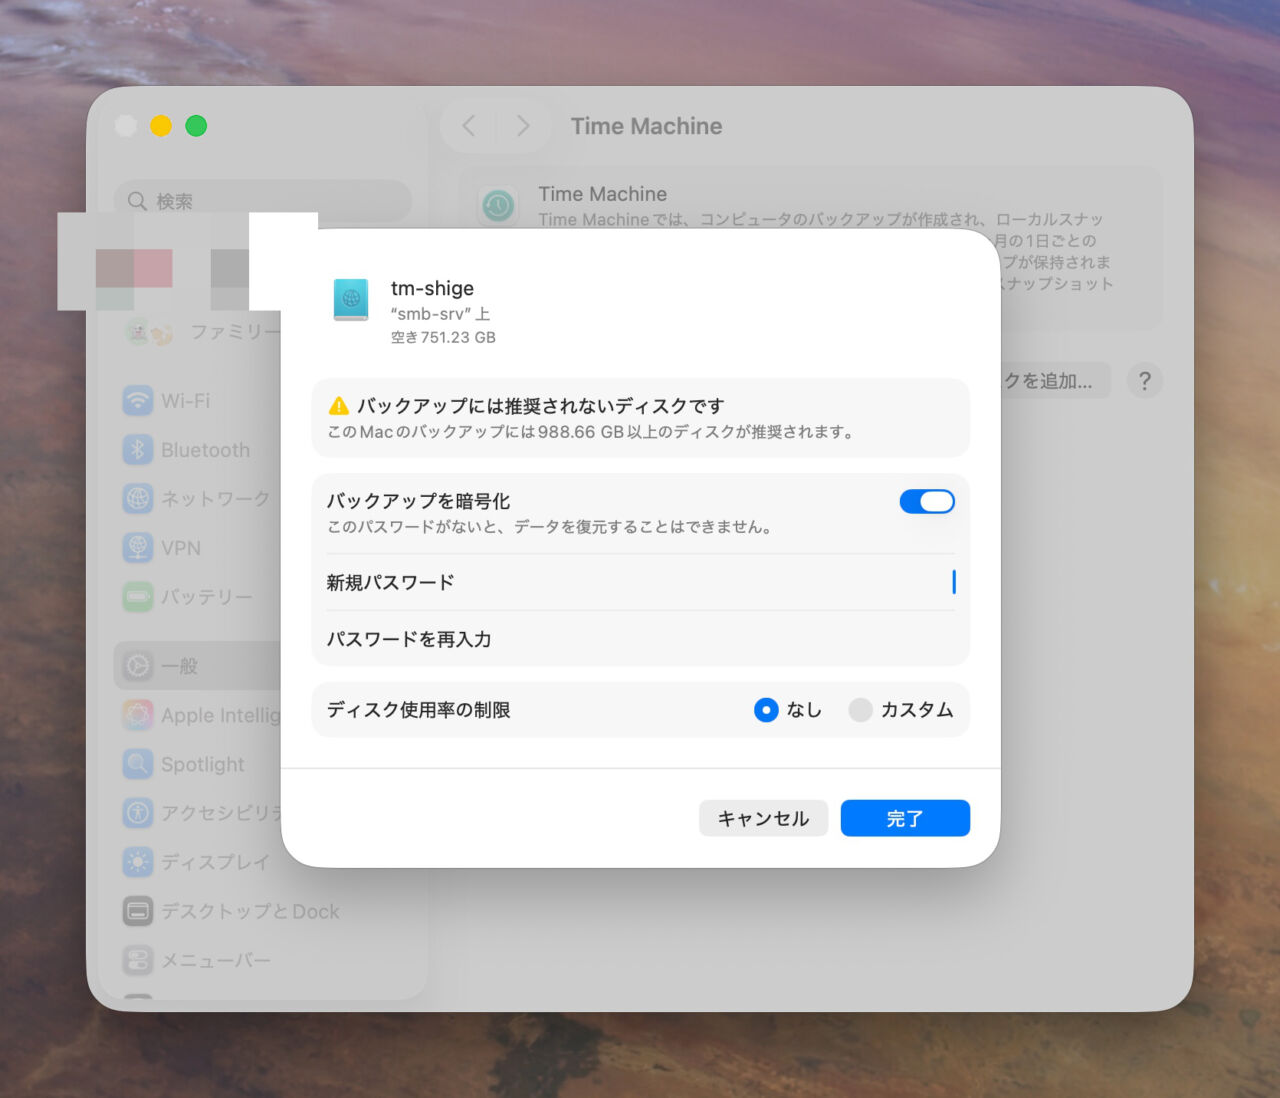This screenshot has height=1098, width=1280.
Task: Click the yellow warning triangle icon
Action: click(339, 406)
